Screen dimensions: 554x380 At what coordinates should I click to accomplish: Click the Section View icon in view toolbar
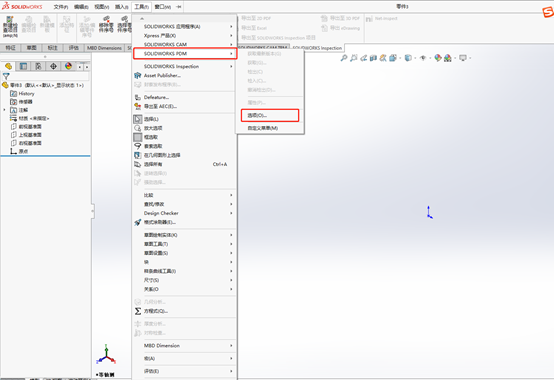pyautogui.click(x=373, y=58)
